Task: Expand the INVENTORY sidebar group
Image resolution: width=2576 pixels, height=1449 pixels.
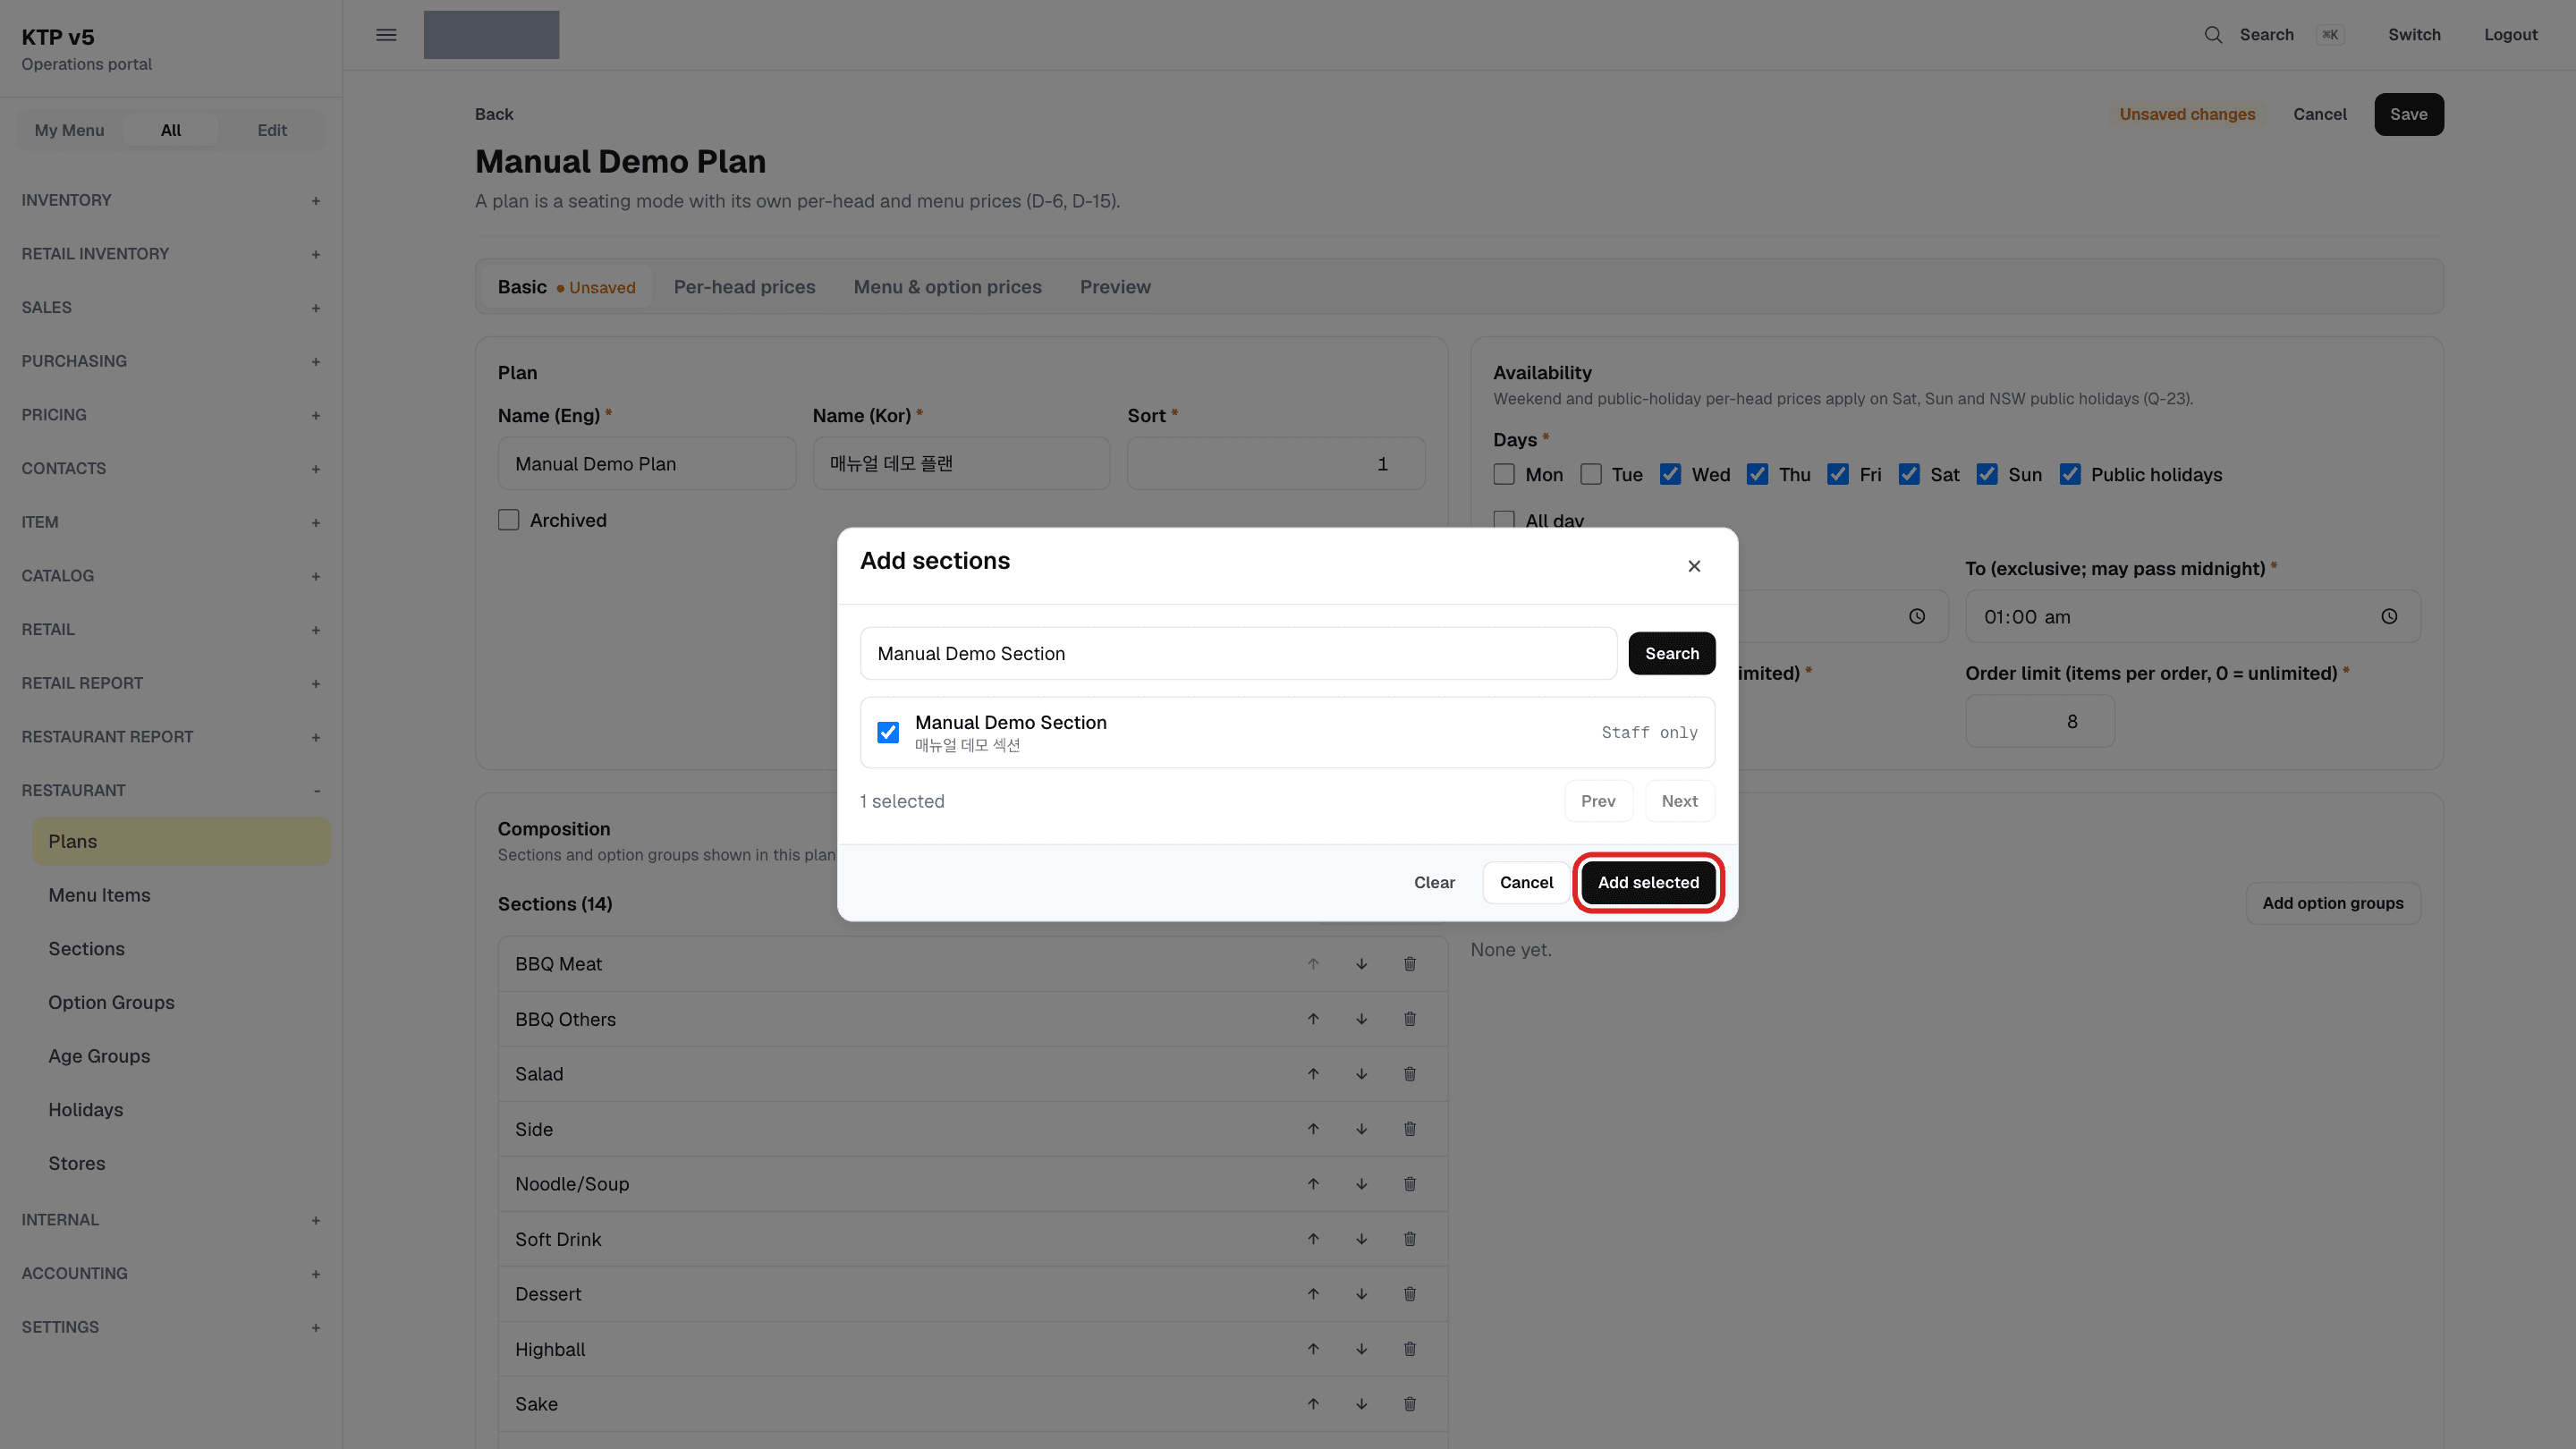Action: (x=171, y=200)
